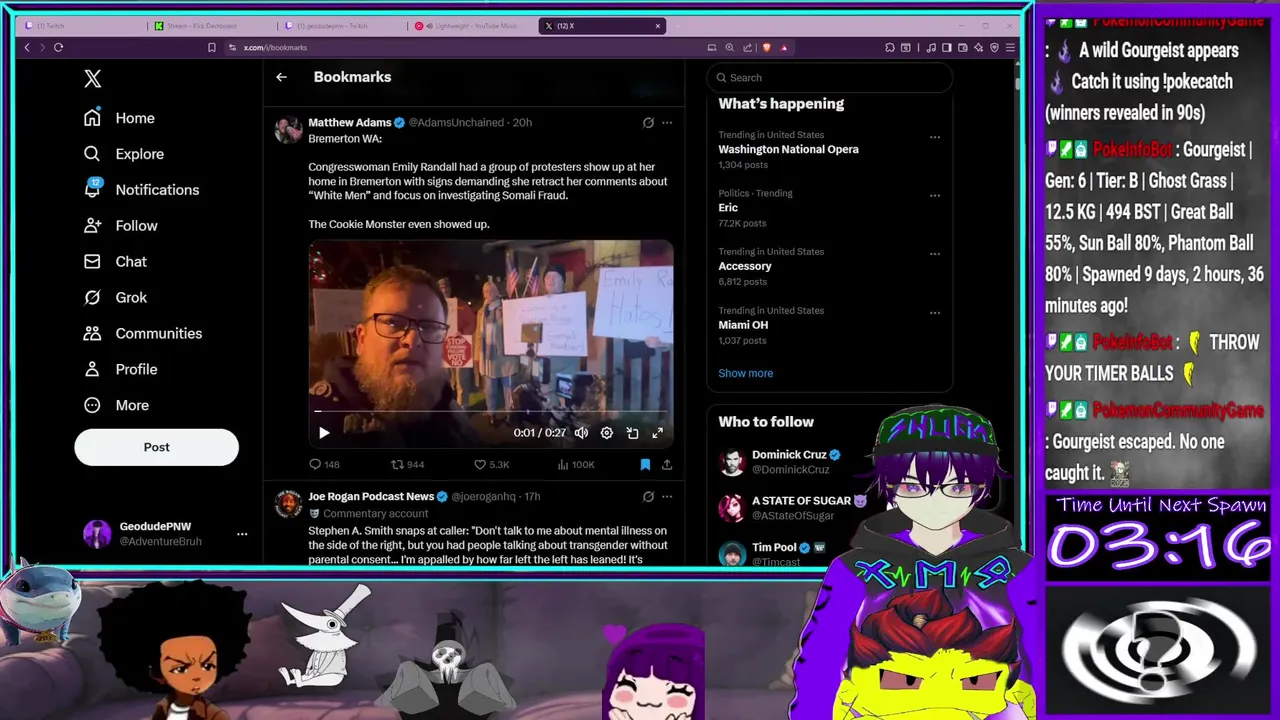The height and width of the screenshot is (720, 1280).
Task: Go to Home in X sidebar
Action: 119,118
